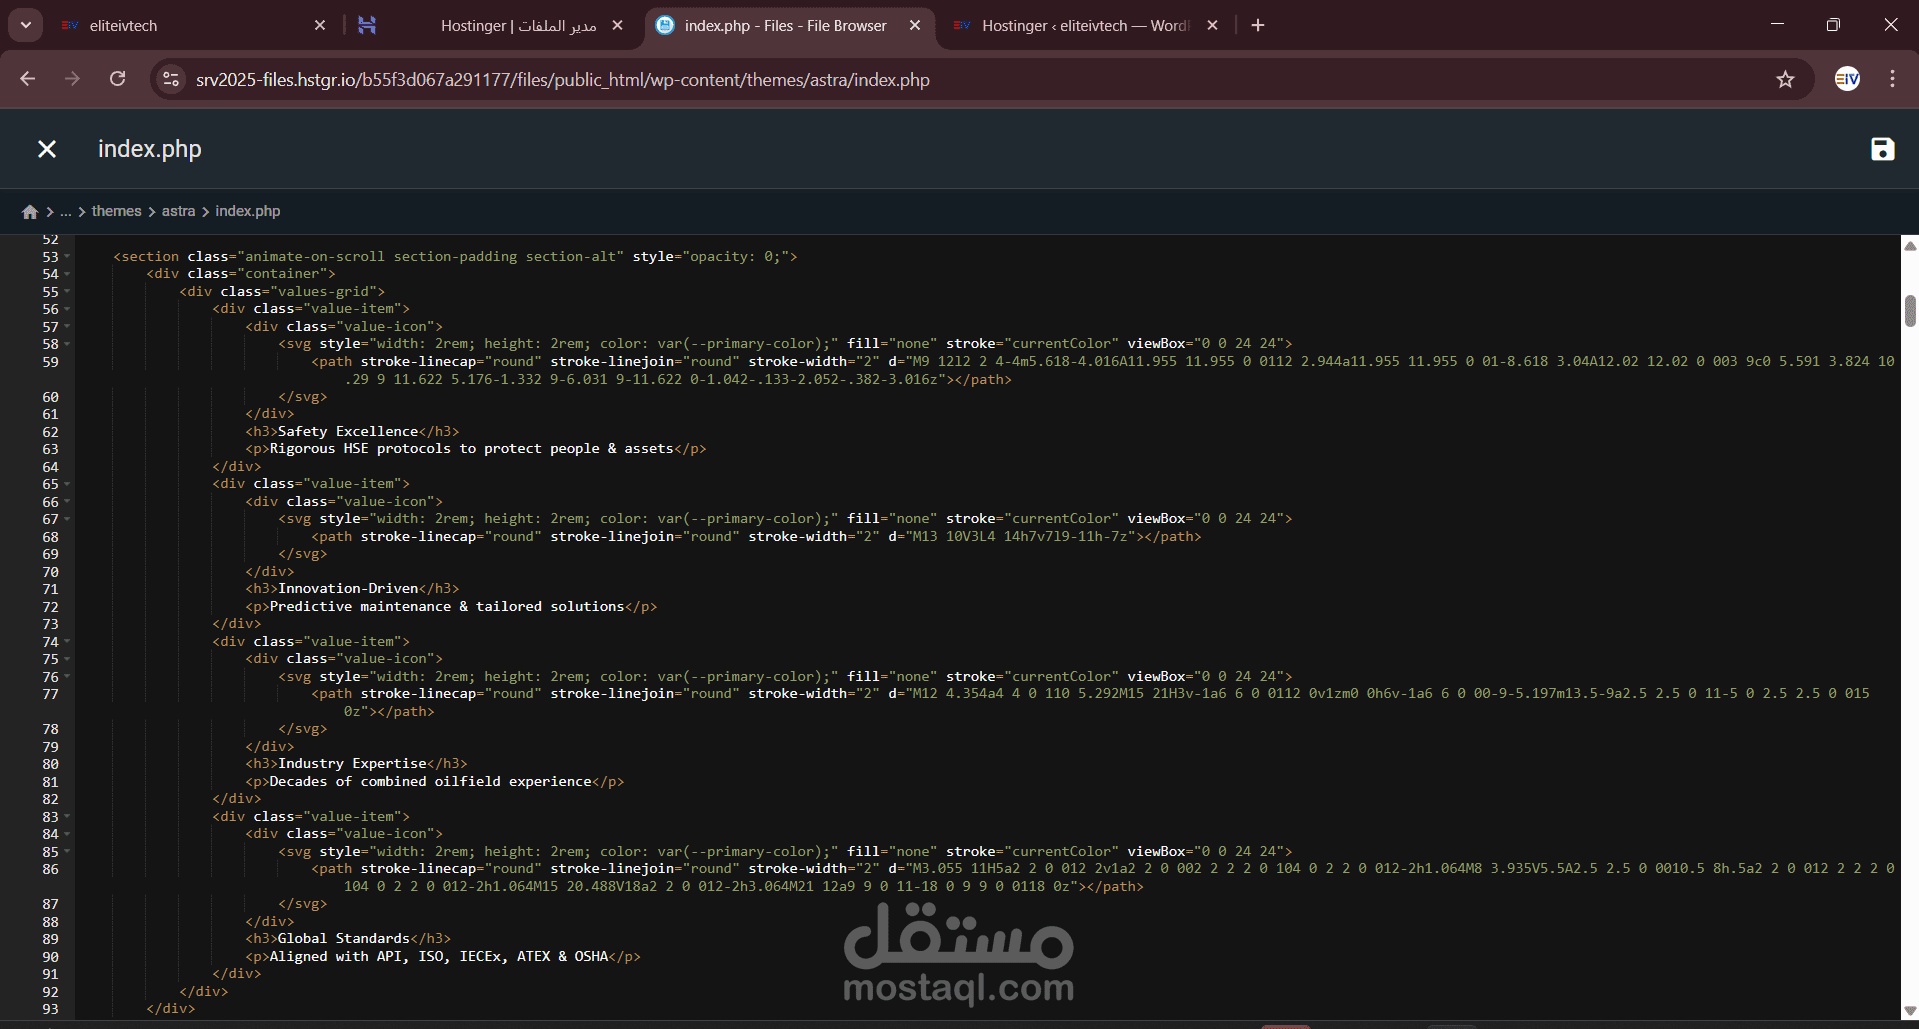Close the Hostinger مدير الملفات tab
Image resolution: width=1919 pixels, height=1029 pixels.
(x=617, y=25)
